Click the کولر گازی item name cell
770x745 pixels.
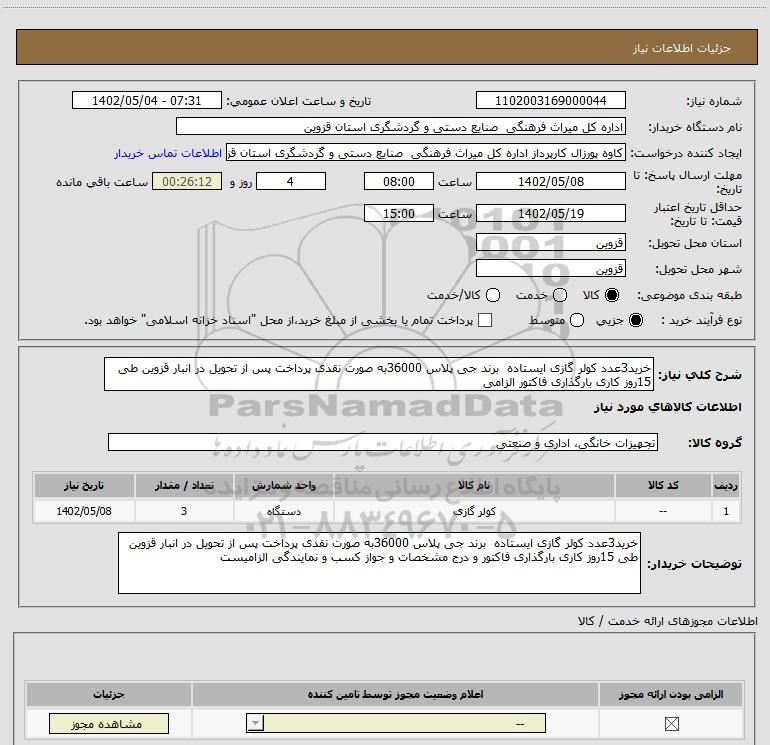click(474, 511)
